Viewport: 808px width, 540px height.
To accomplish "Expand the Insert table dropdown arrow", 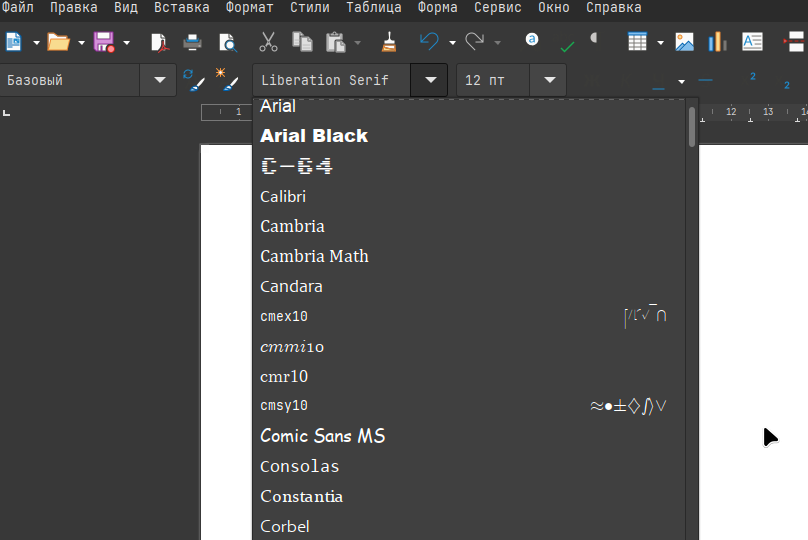I will [x=660, y=43].
